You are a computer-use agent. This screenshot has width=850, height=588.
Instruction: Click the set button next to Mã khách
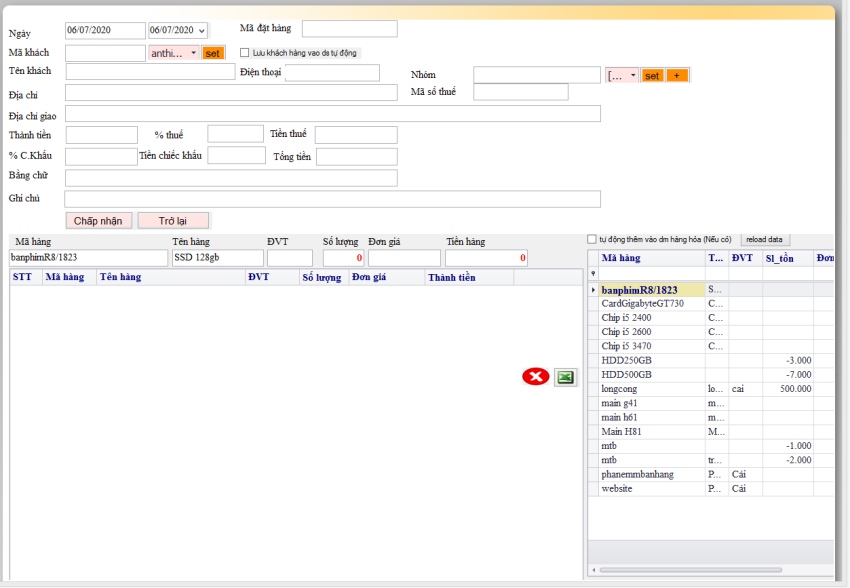[212, 53]
